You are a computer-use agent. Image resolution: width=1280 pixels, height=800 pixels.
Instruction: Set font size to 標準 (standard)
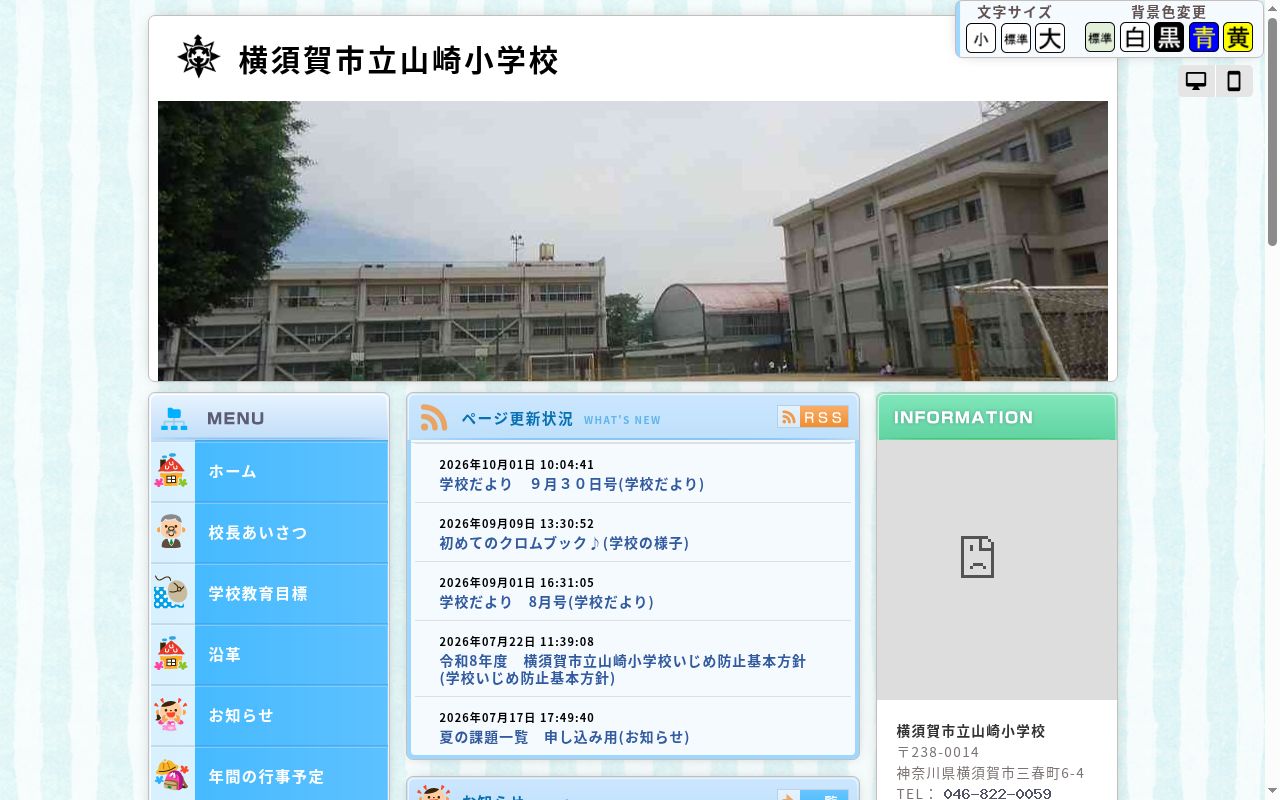[1016, 38]
